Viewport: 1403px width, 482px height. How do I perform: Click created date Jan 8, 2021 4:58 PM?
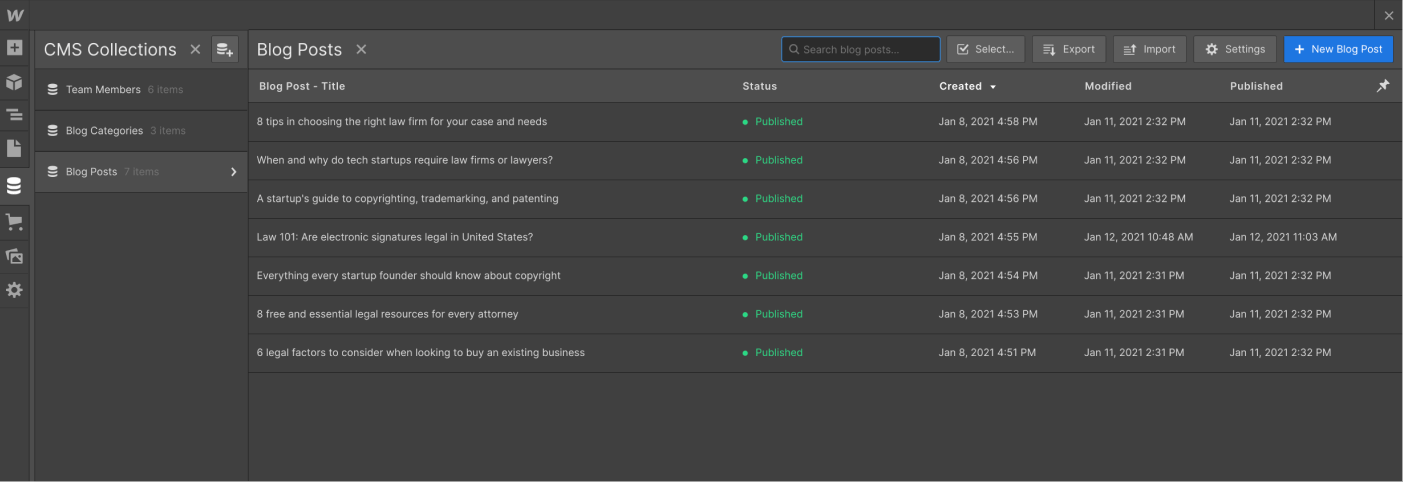(x=988, y=122)
